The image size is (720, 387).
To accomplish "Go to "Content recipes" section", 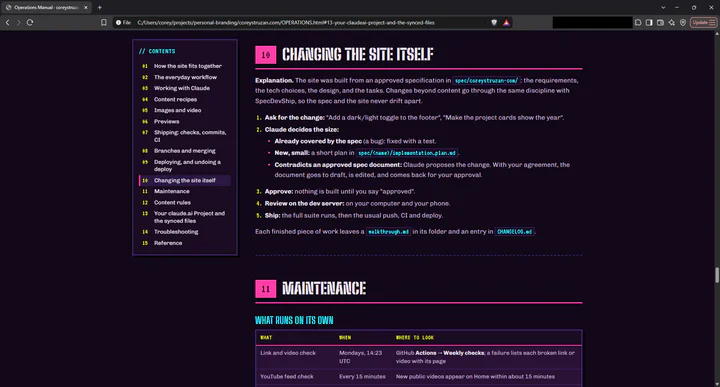I will click(x=175, y=99).
